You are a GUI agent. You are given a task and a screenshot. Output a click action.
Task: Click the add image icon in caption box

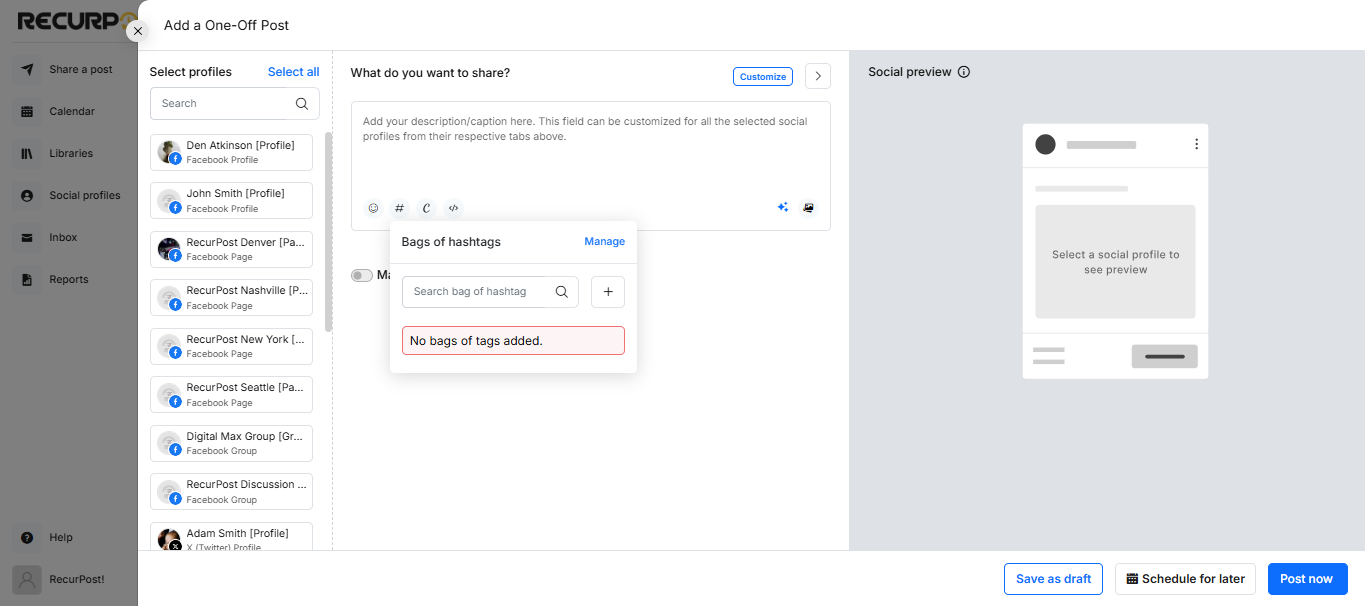809,207
